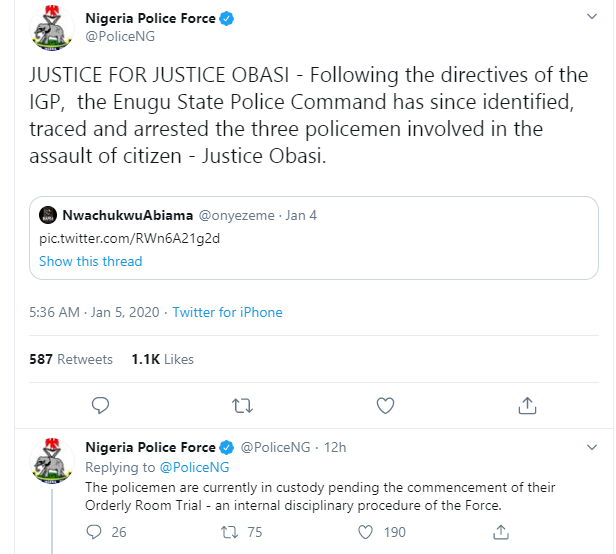Click the @PoliceNG handle under main name
The height and width of the screenshot is (554, 616).
tap(120, 36)
